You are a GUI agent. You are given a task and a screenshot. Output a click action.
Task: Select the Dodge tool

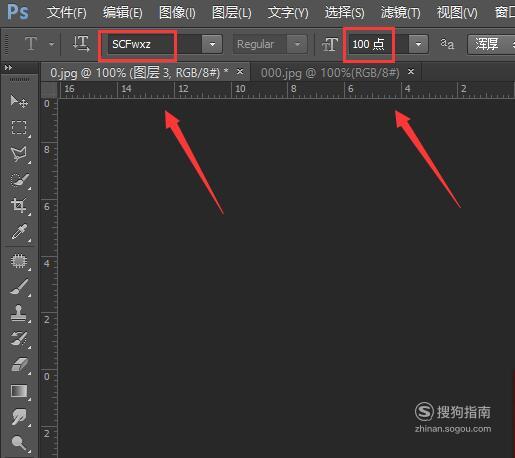(19, 443)
